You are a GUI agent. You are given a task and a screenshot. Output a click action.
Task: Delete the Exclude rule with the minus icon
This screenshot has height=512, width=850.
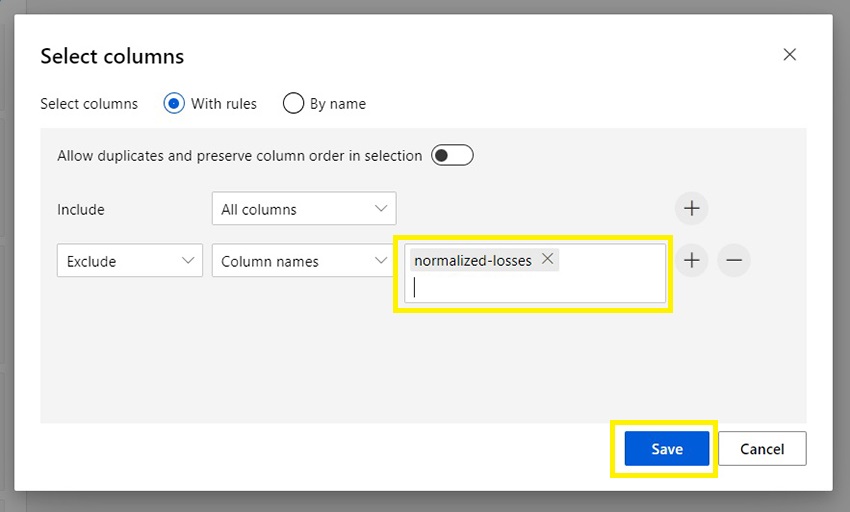pos(734,261)
